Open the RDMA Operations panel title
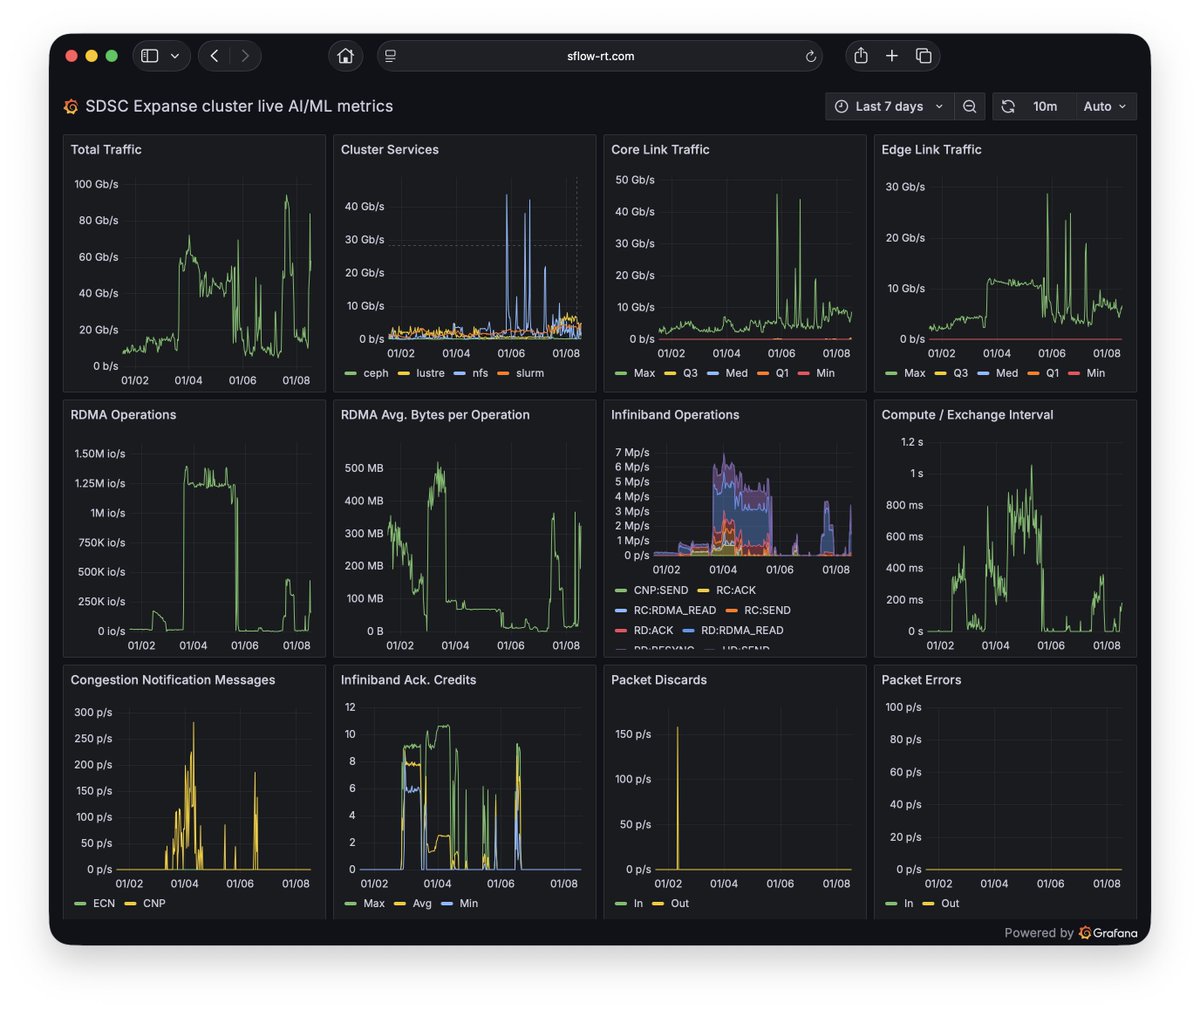 click(123, 414)
